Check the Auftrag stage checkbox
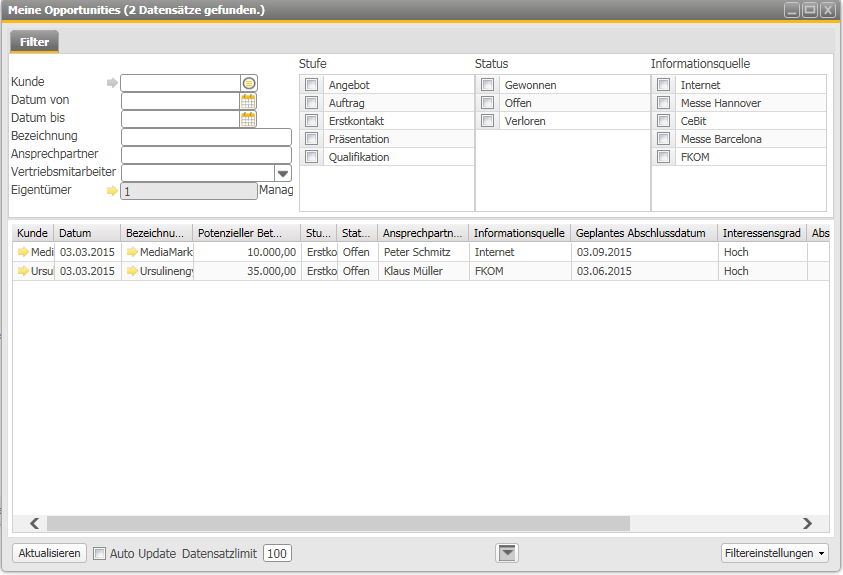This screenshot has width=843, height=575. pos(311,103)
